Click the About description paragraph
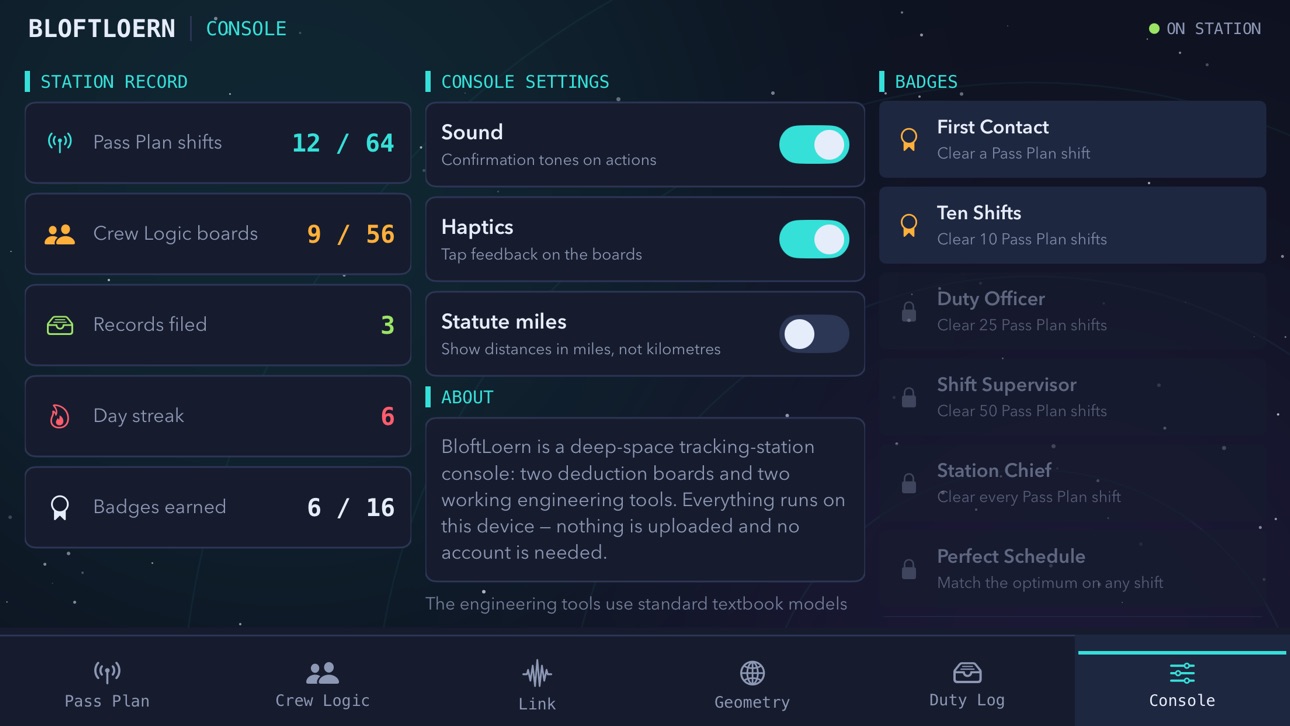Viewport: 1290px width, 726px height. coord(645,499)
